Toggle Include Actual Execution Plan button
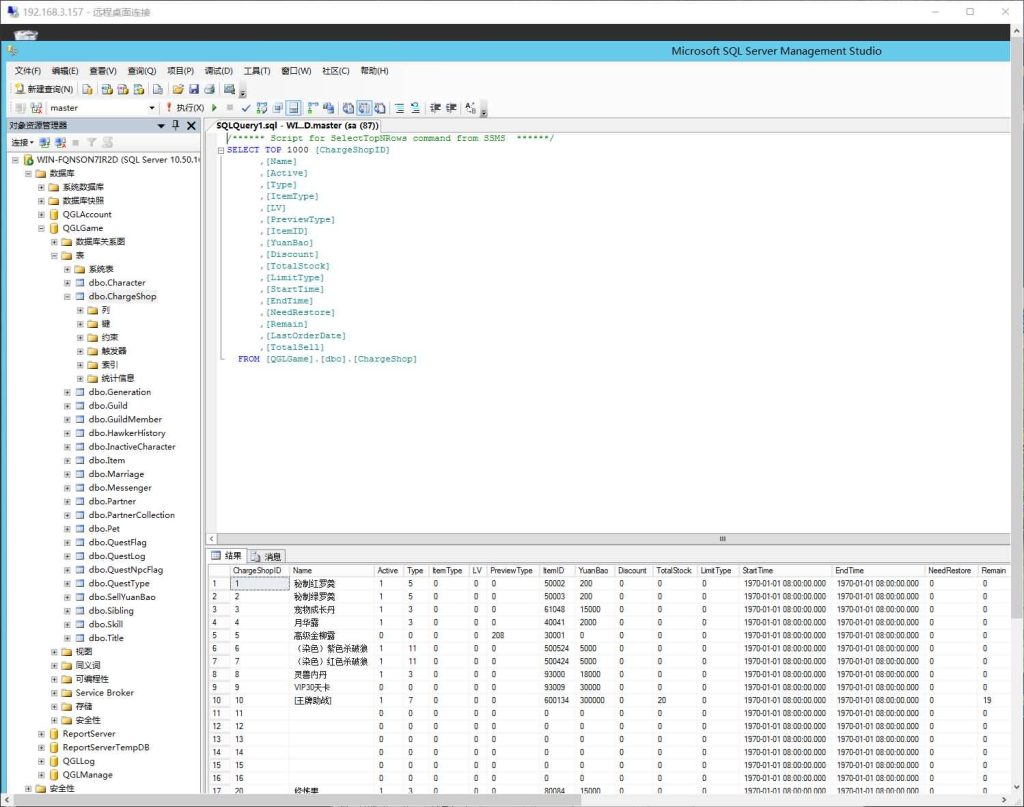The image size is (1024, 807). click(x=312, y=108)
